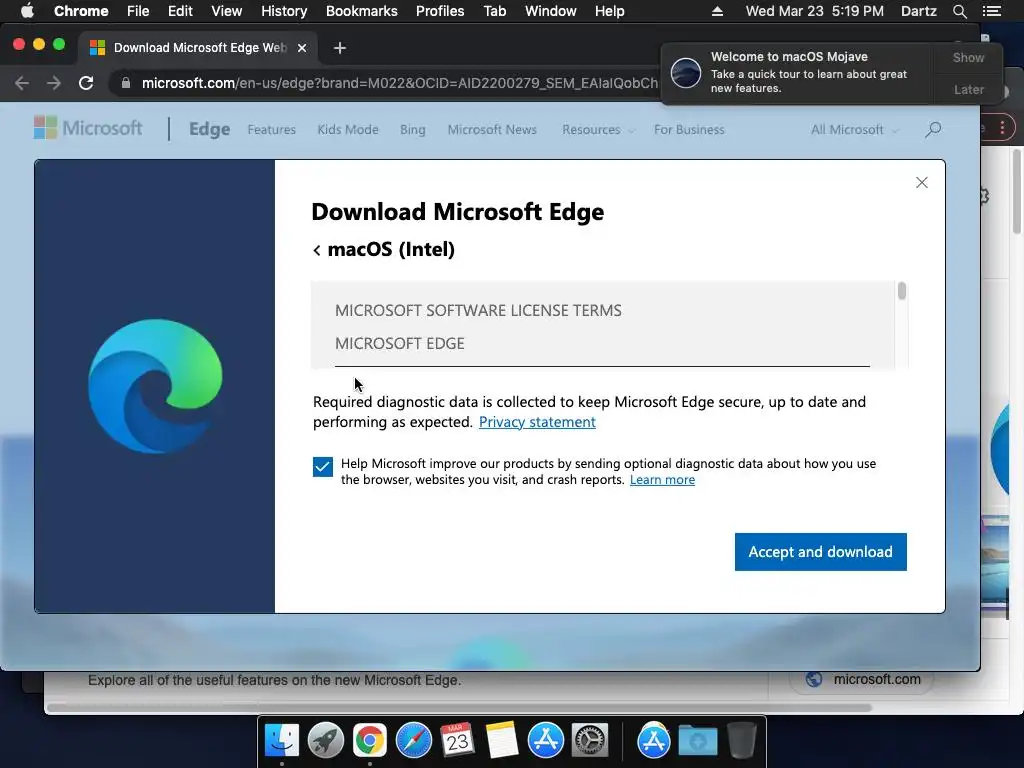Open the Help menu
Screen dimensions: 1024x768
coord(609,11)
